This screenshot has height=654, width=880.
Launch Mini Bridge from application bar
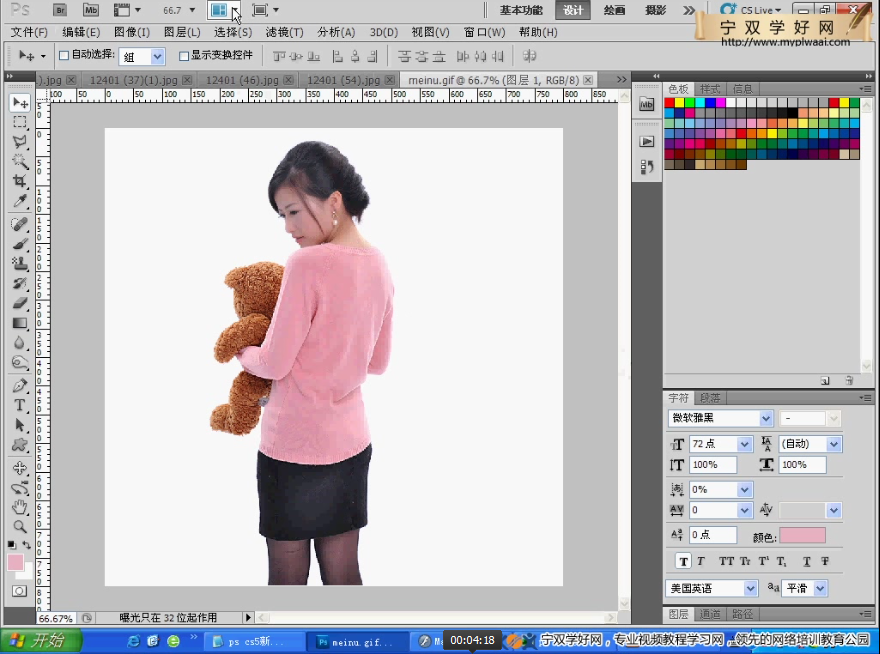pos(90,10)
